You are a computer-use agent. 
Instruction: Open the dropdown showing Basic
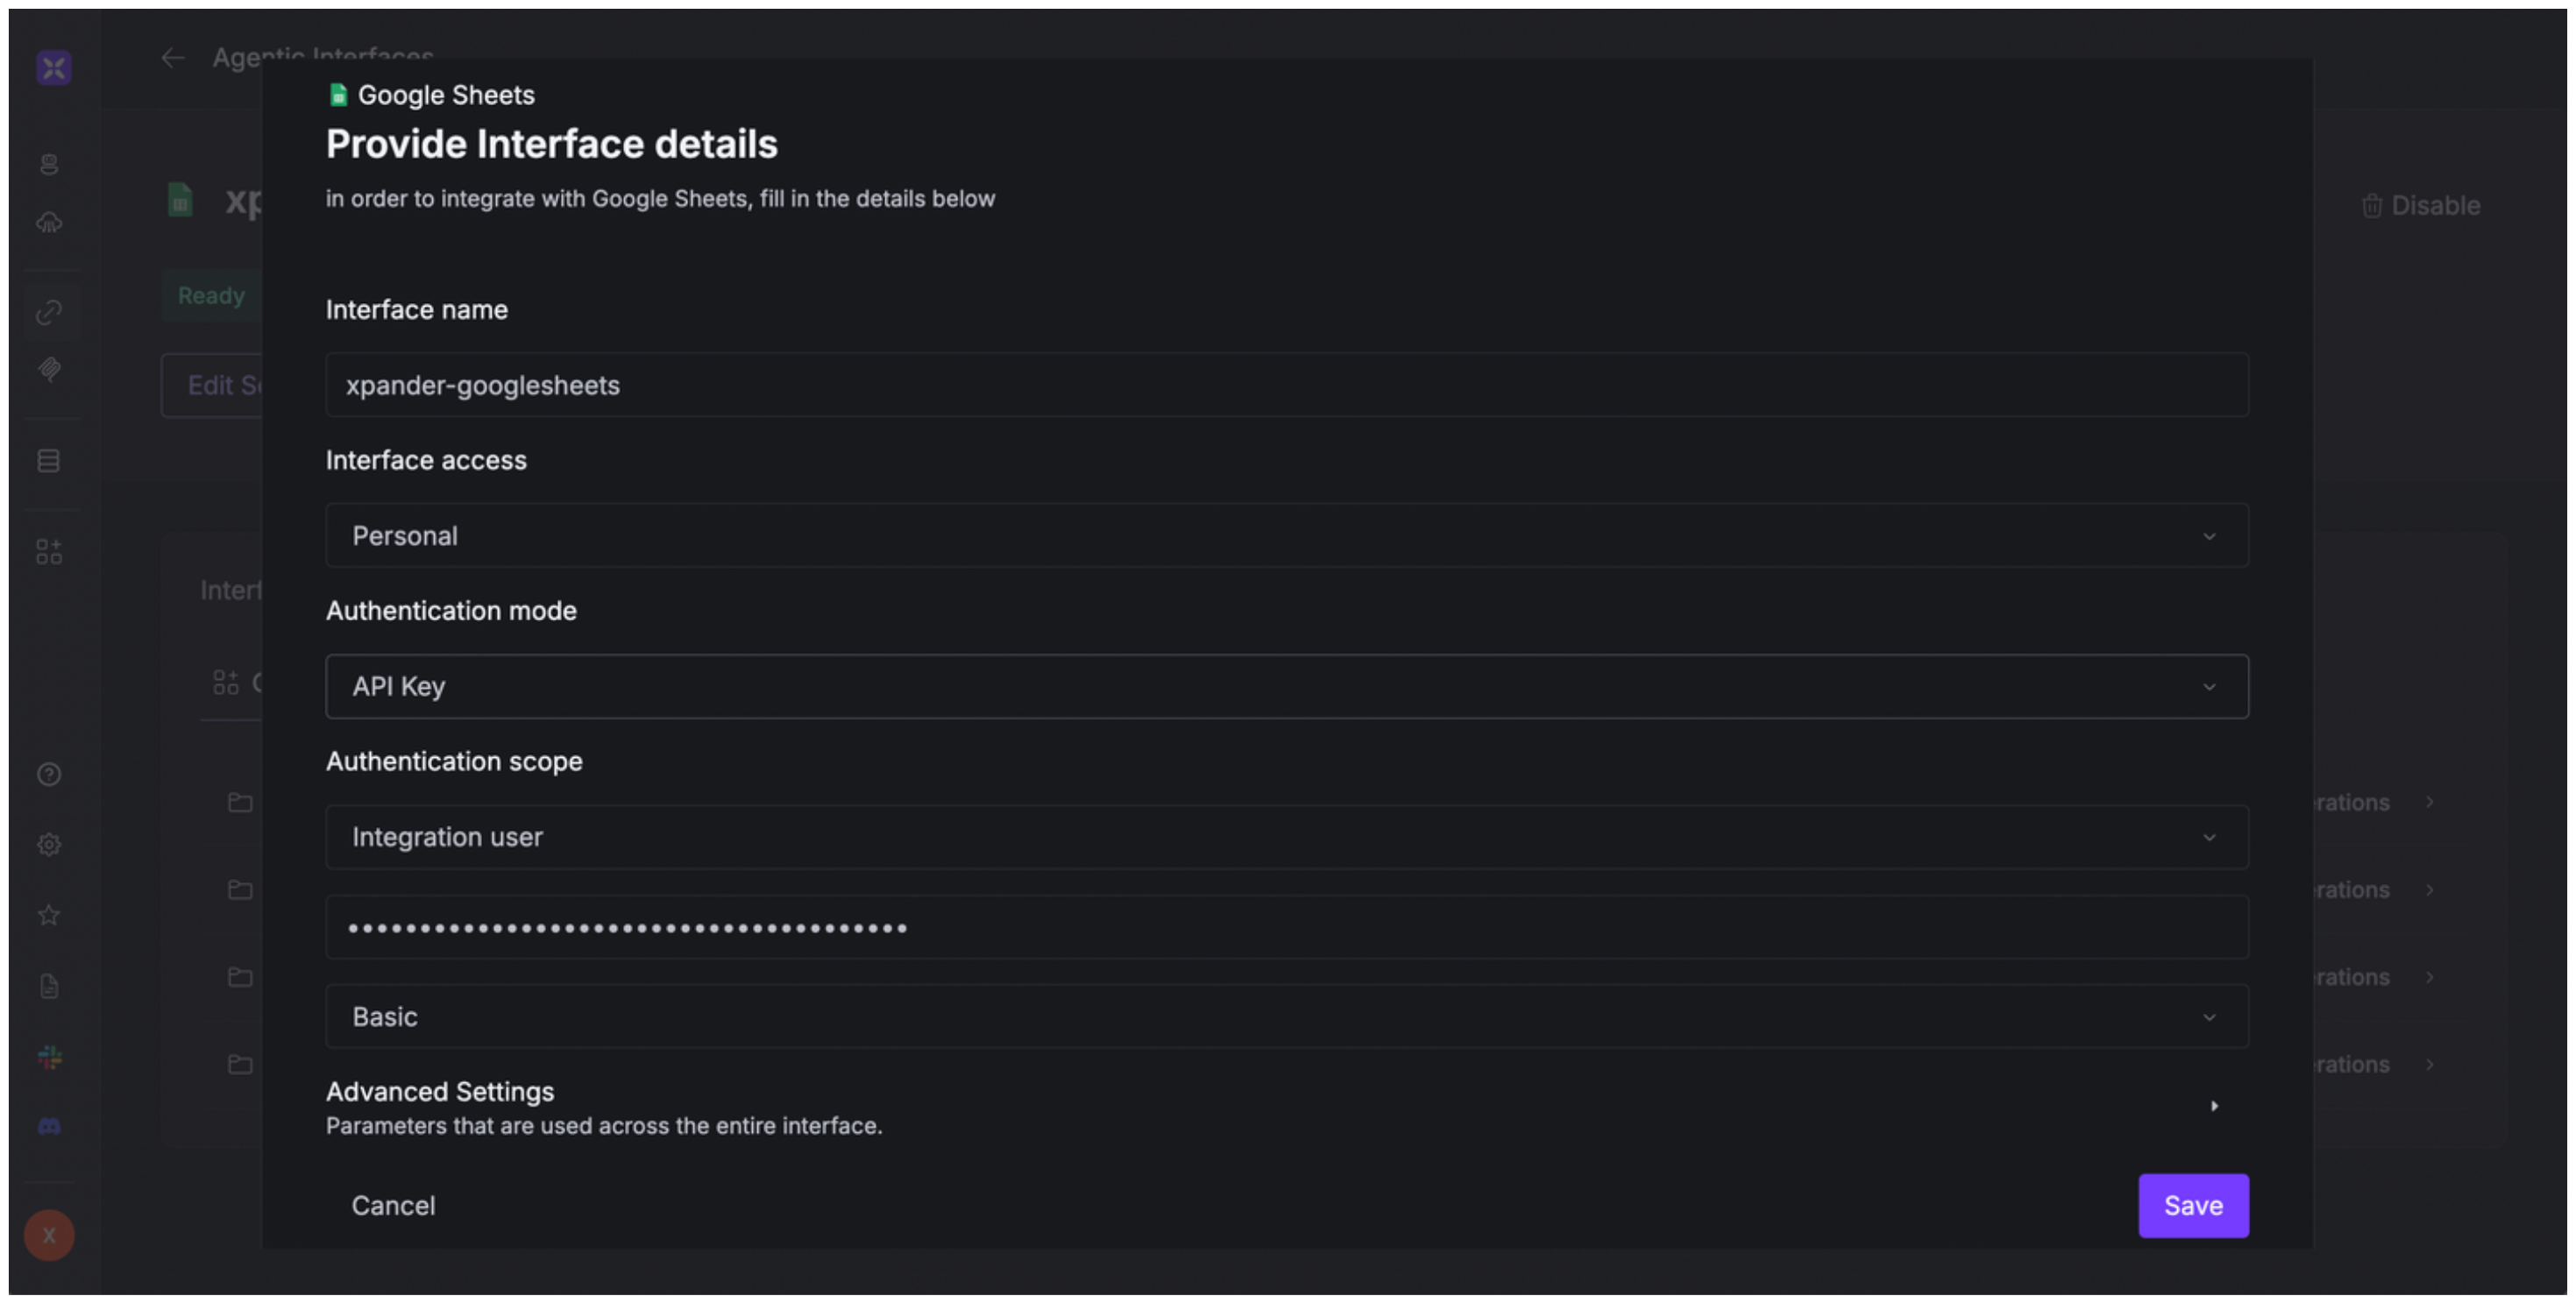click(1286, 1017)
